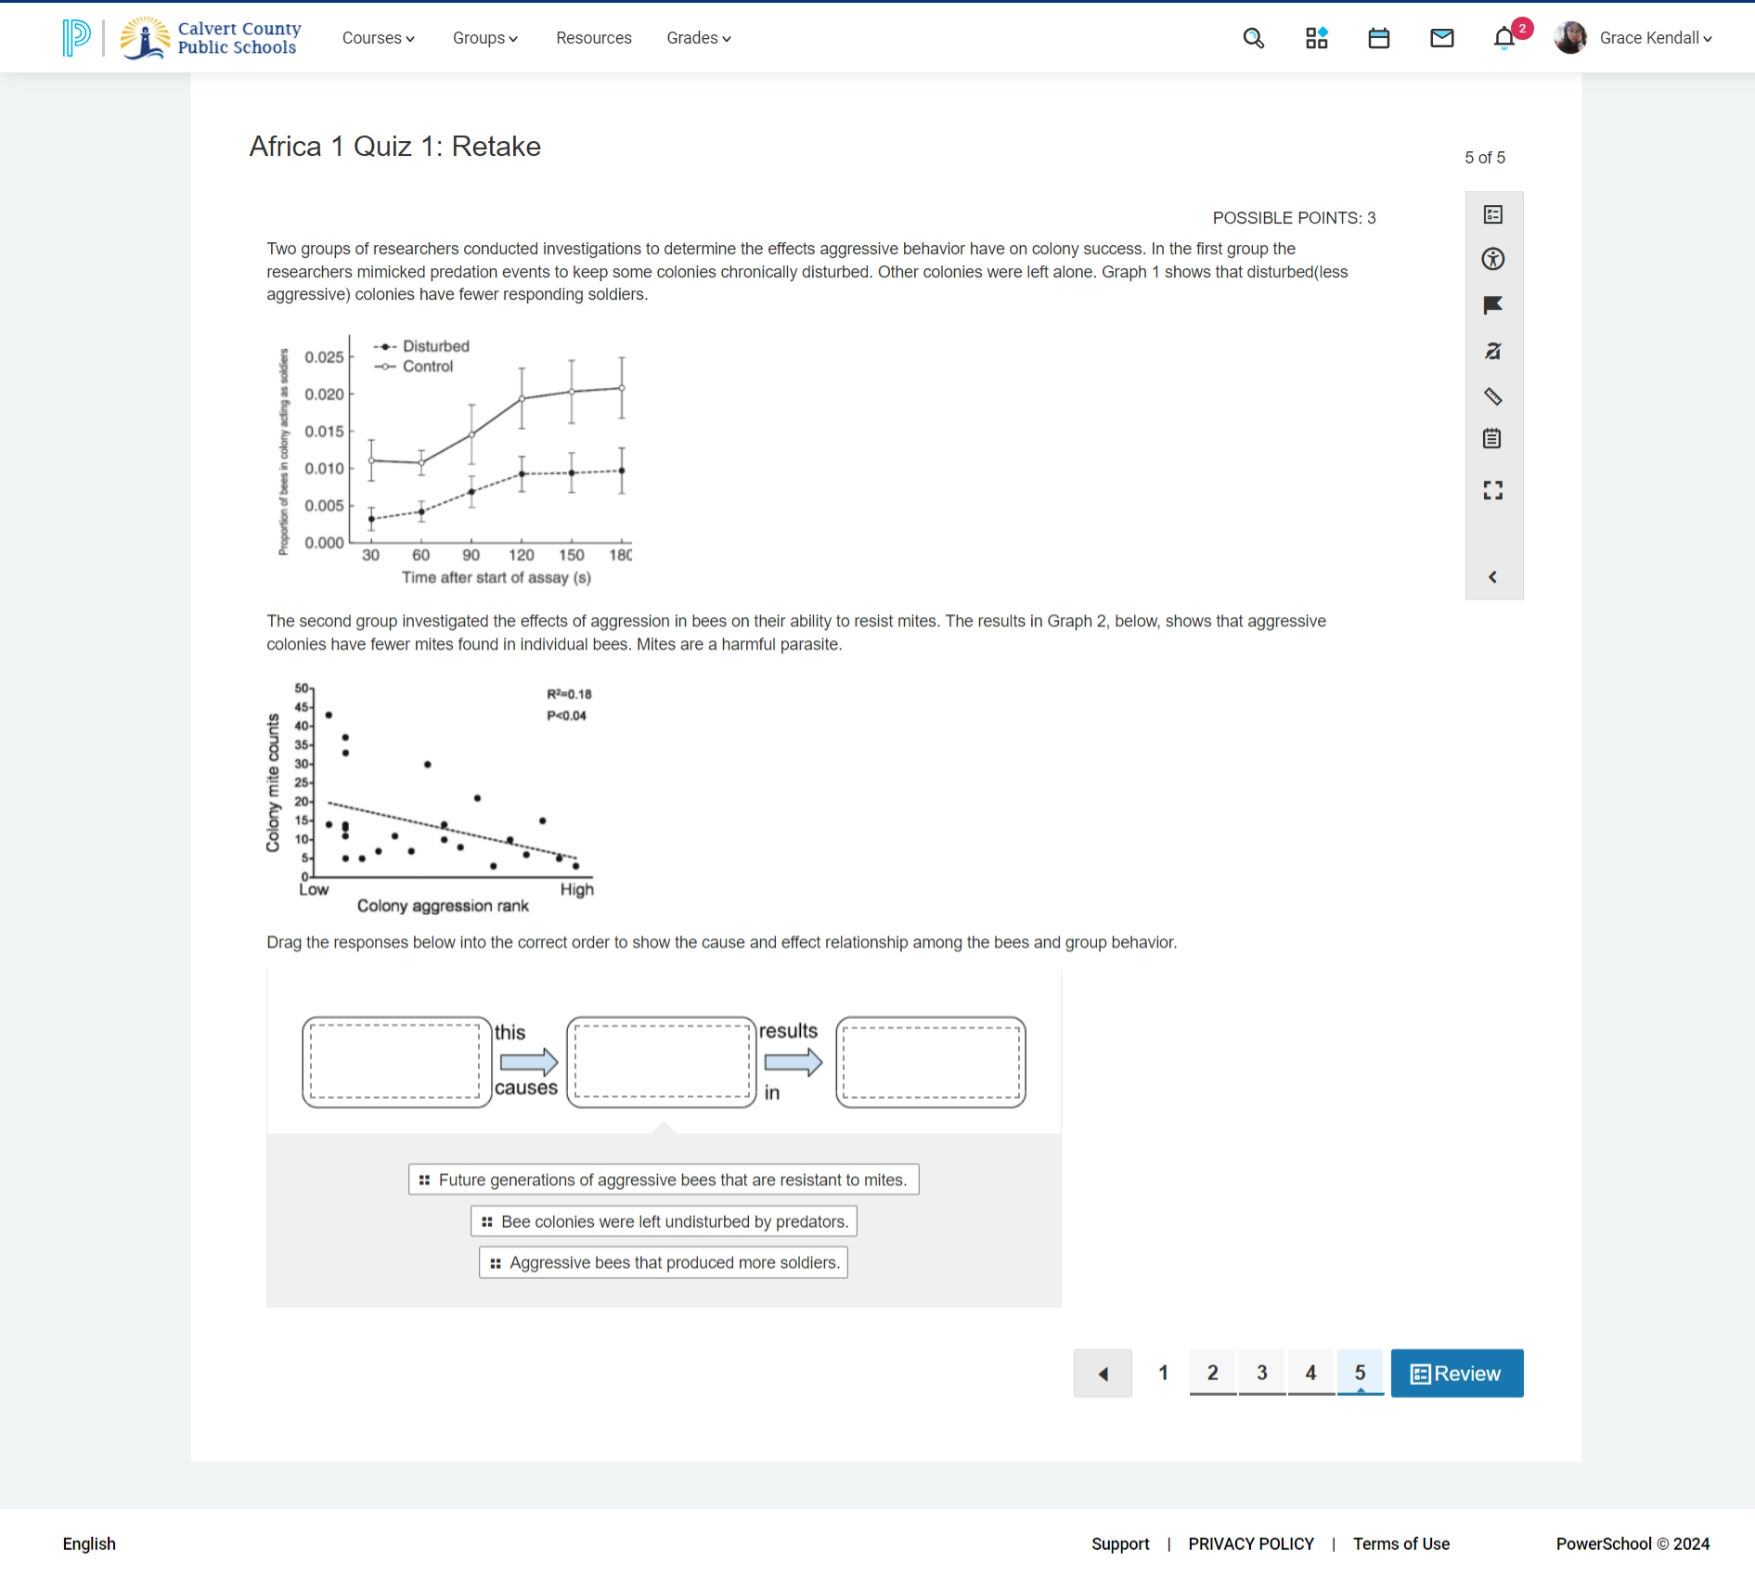This screenshot has width=1755, height=1577.
Task: Click the drag handle on 'Bee colonies' item
Action: coord(487,1221)
